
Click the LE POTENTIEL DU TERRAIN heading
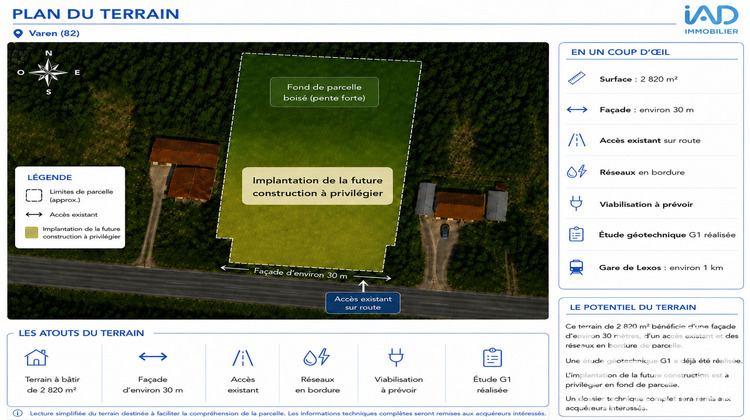633,307
